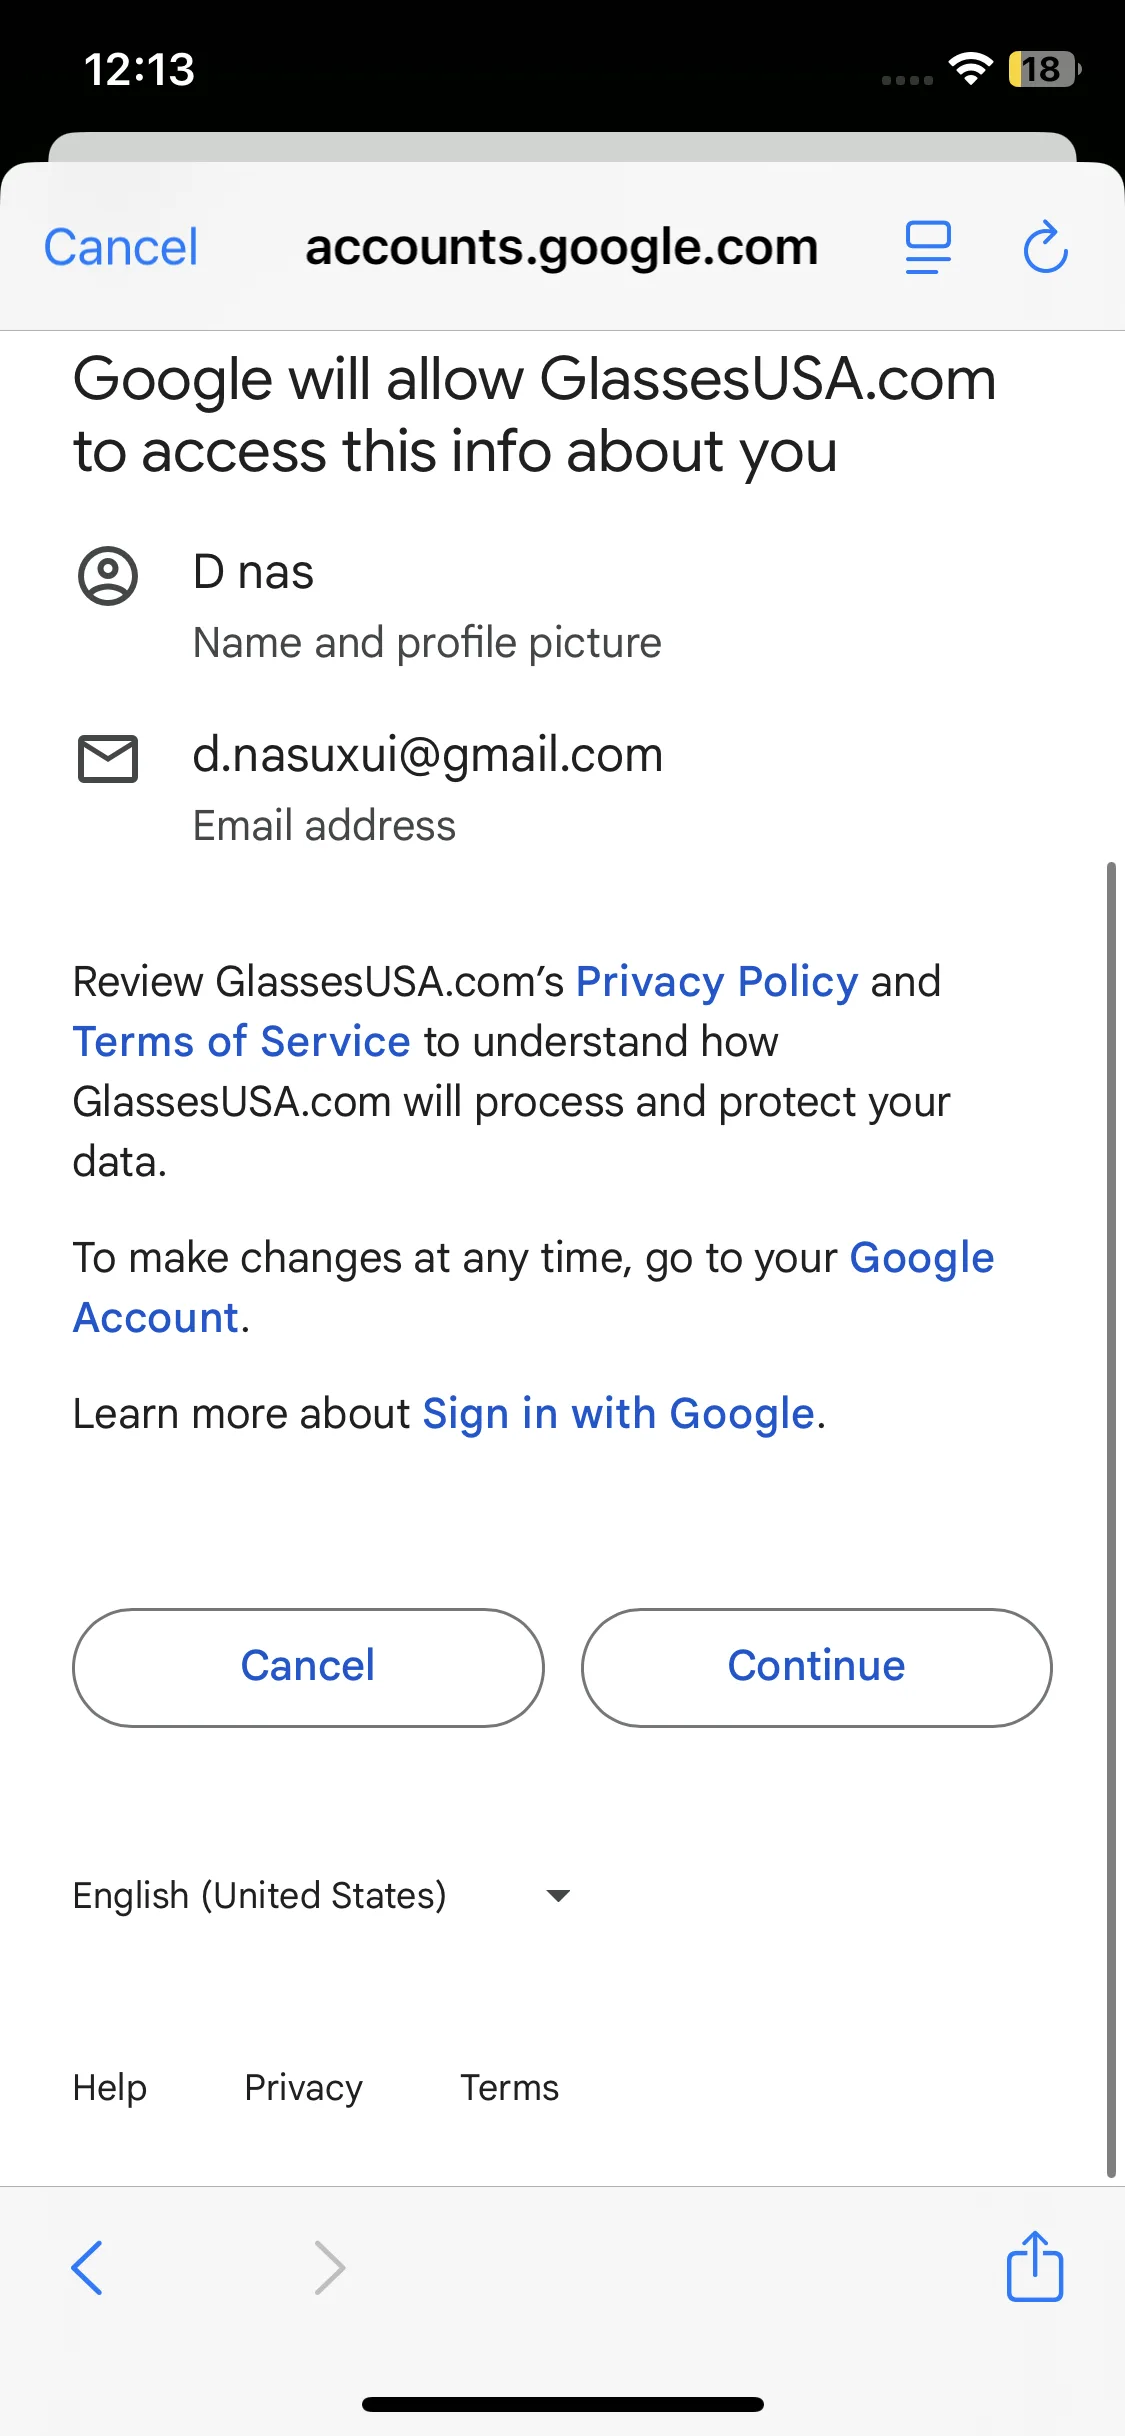This screenshot has height=2436, width=1125.
Task: Tap the profile avatar icon beside D nas
Action: point(108,576)
